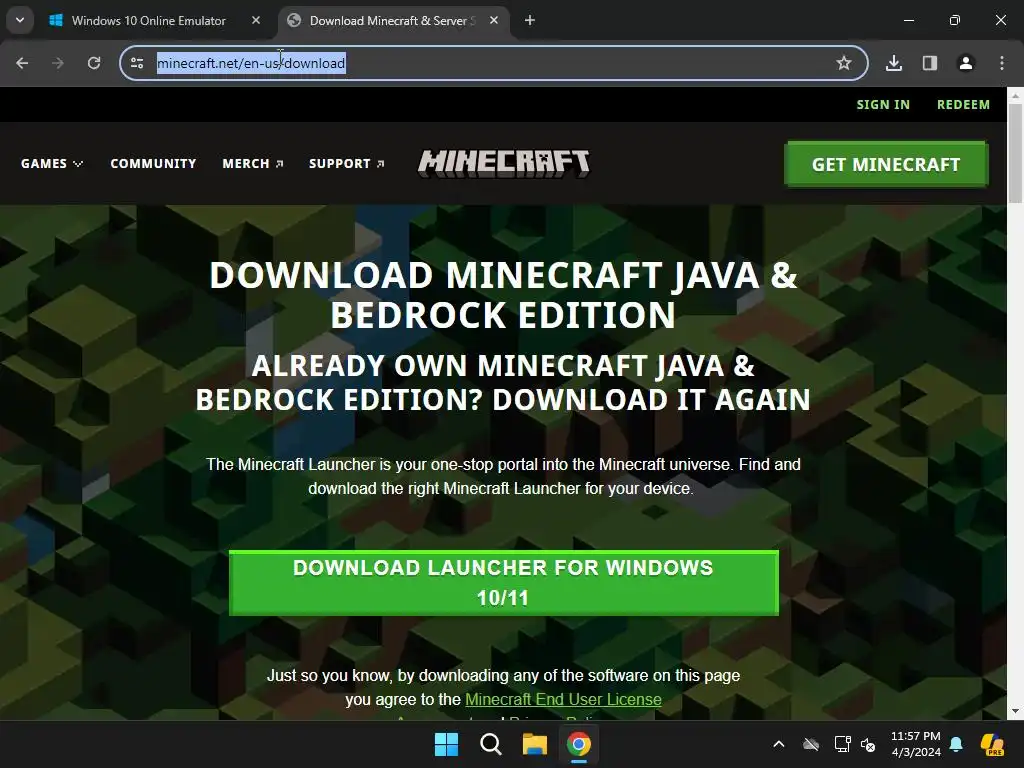Open Chrome side panel icon
Viewport: 1024px width, 768px height.
coord(930,63)
